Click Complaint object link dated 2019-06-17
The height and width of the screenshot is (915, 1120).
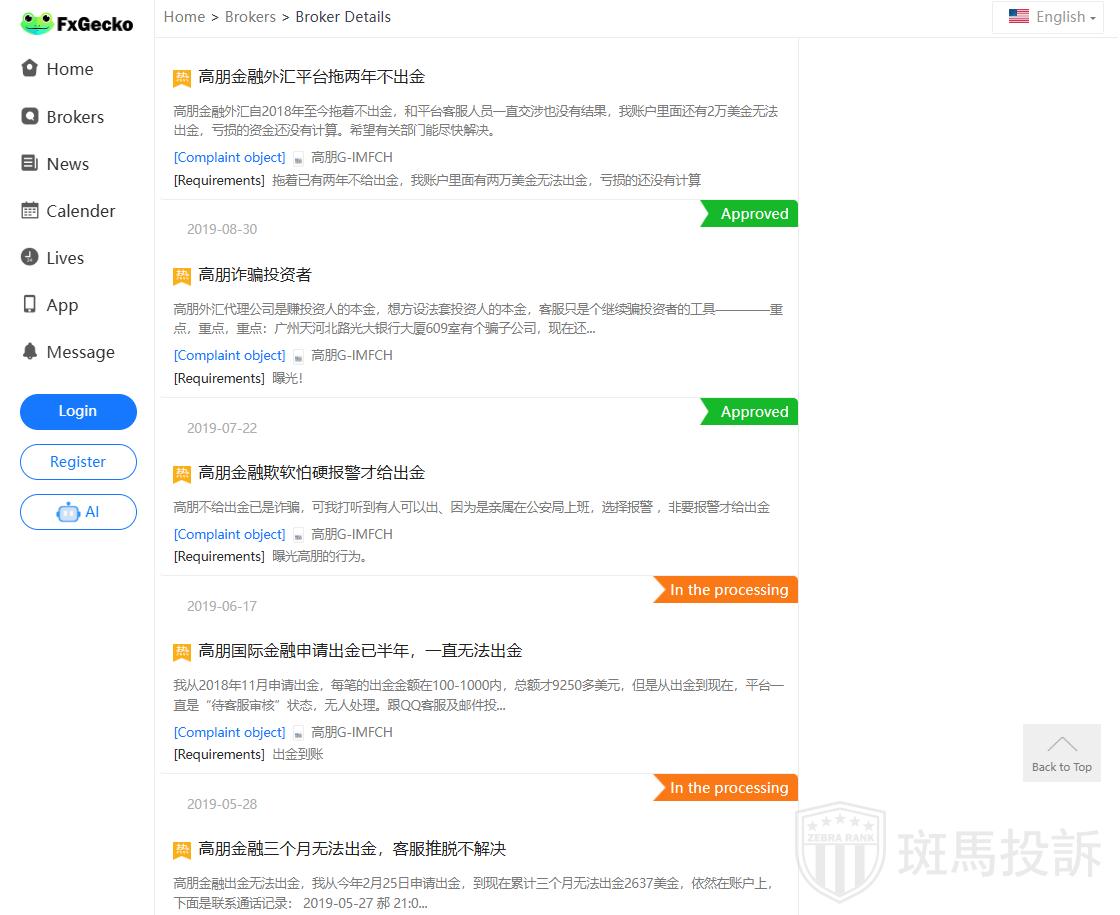(229, 732)
